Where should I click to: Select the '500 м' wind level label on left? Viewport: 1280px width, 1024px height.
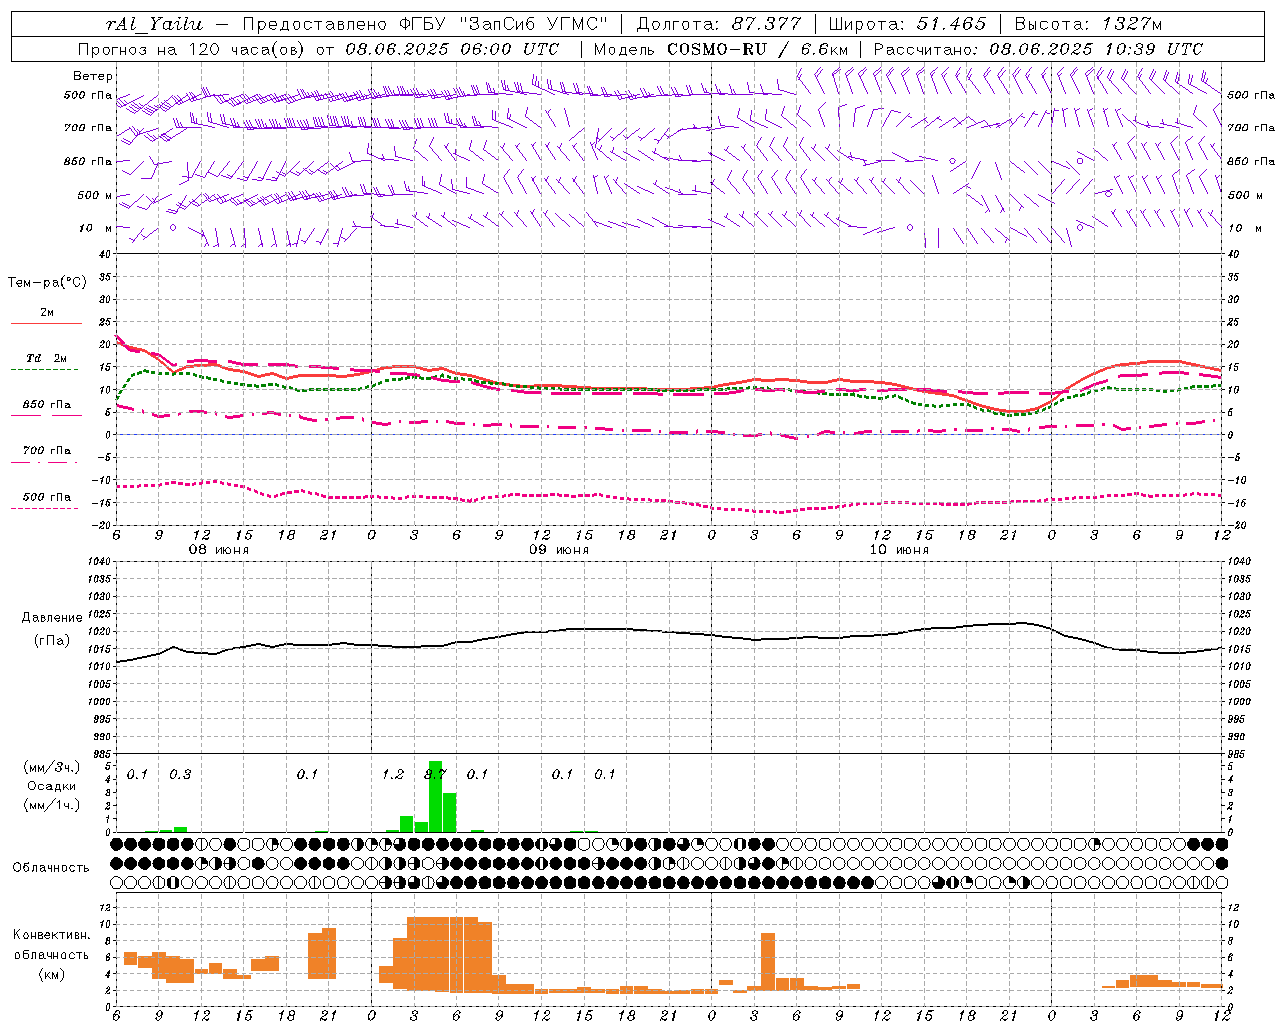point(95,195)
